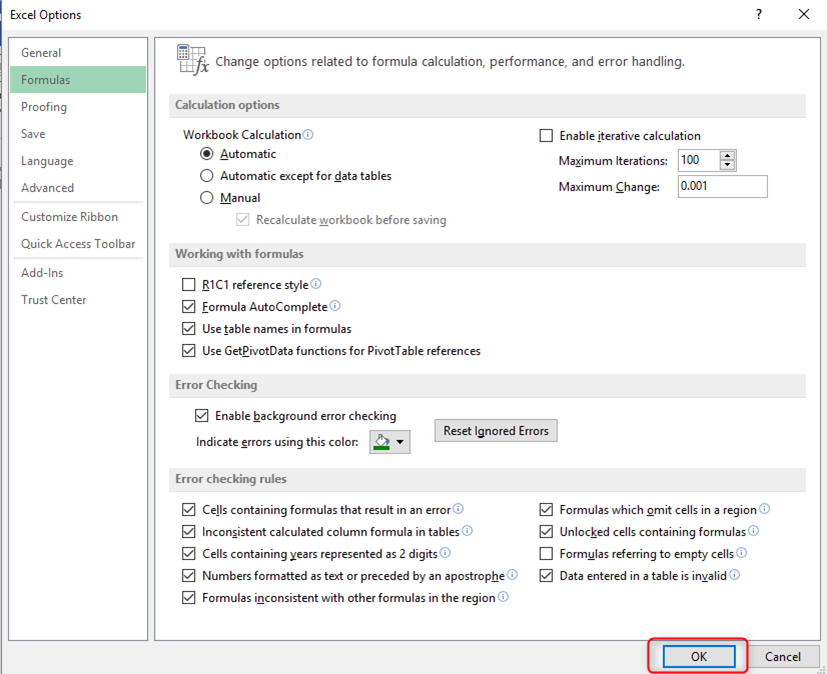The width and height of the screenshot is (827, 674).
Task: Open the Trust Center category
Action: (x=78, y=300)
